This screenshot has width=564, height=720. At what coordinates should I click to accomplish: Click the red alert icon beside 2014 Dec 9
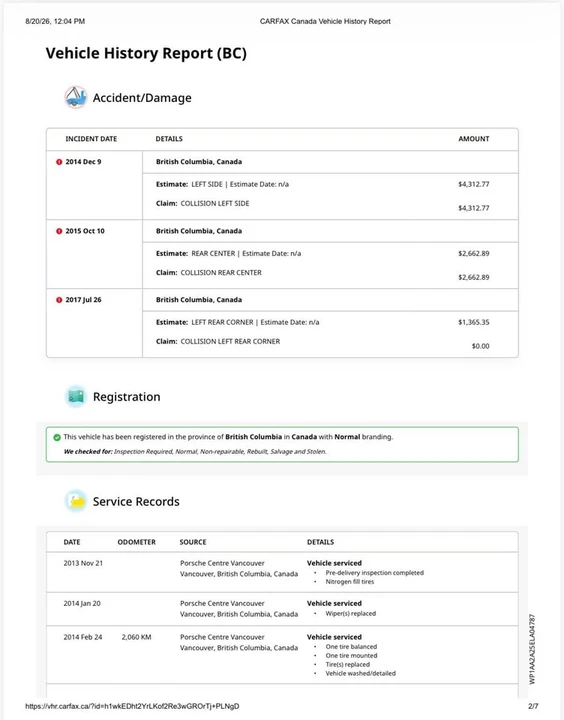click(x=59, y=162)
